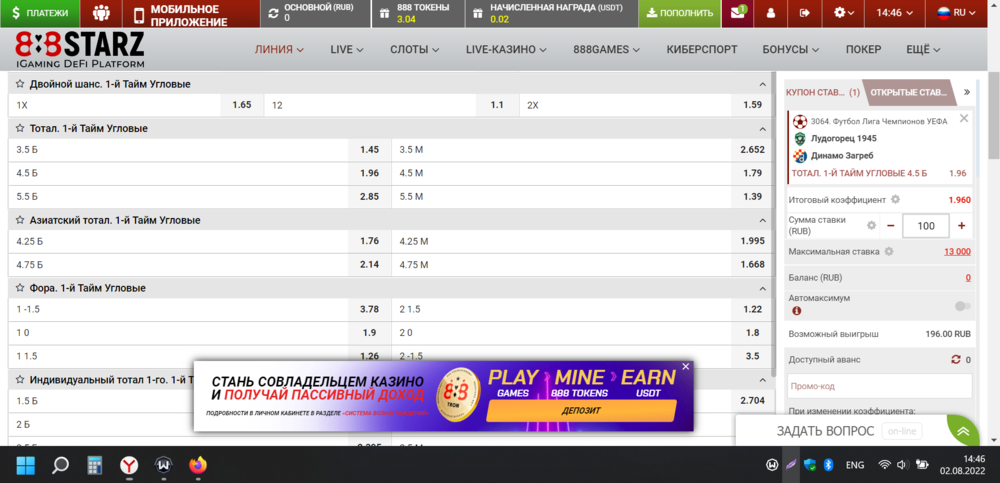Screen dimensions: 1000x483
Task: Select 4.5 Б odds 1.96
Action: pos(369,173)
